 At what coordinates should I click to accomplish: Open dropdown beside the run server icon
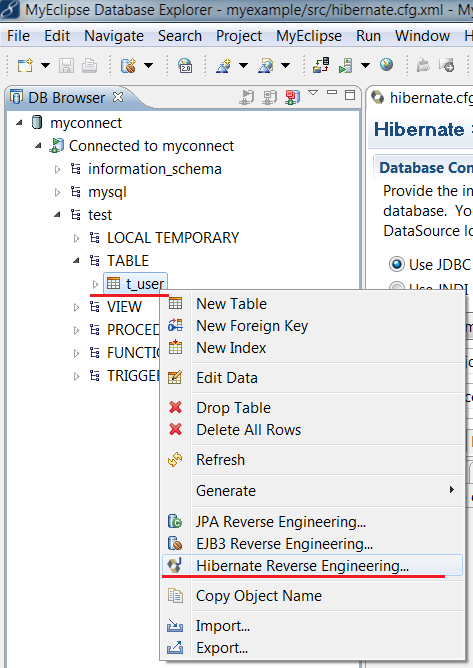[x=366, y=66]
